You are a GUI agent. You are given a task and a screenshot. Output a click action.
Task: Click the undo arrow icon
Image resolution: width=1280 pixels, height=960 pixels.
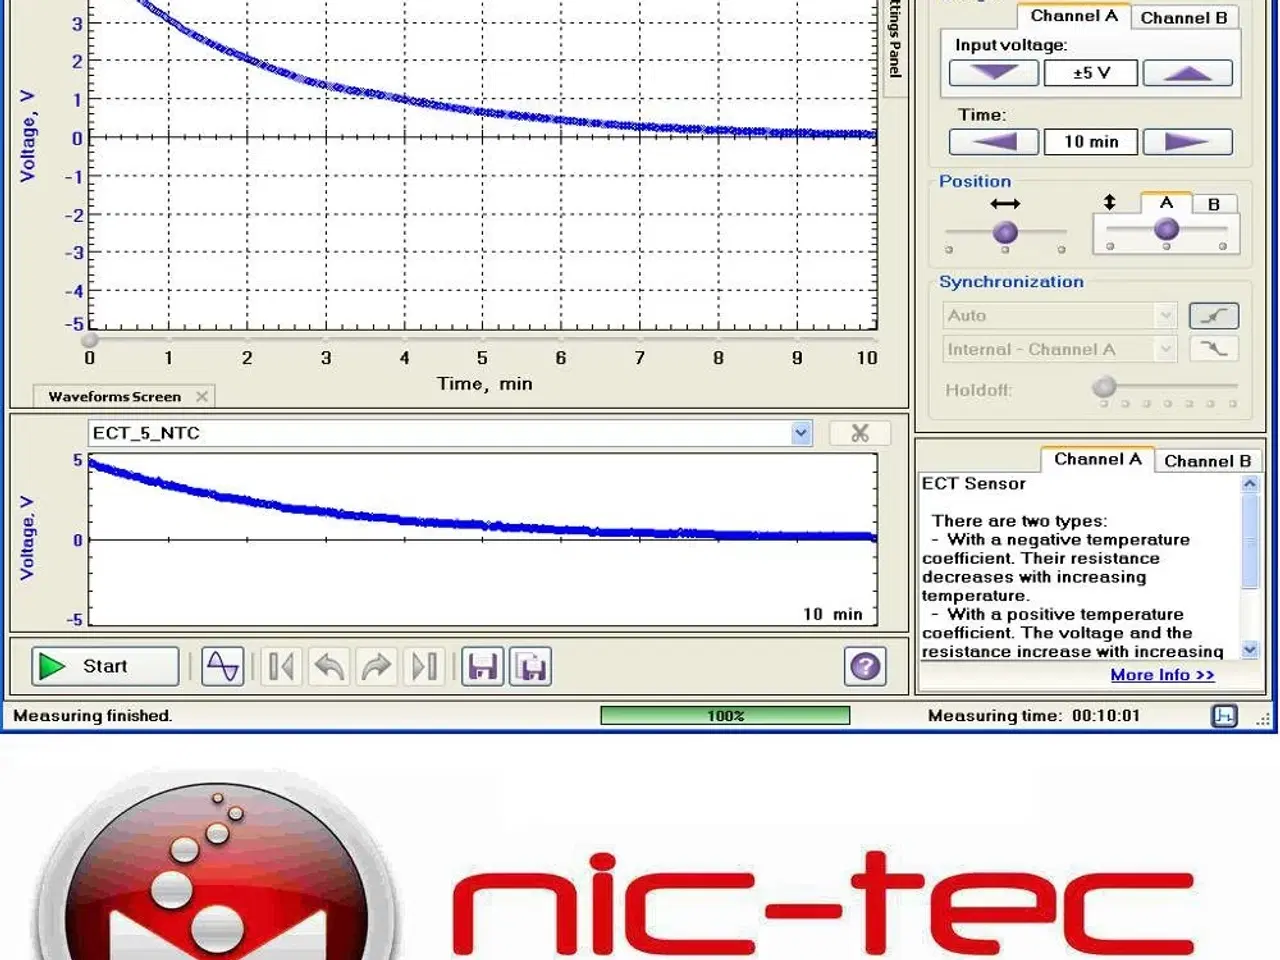[329, 666]
